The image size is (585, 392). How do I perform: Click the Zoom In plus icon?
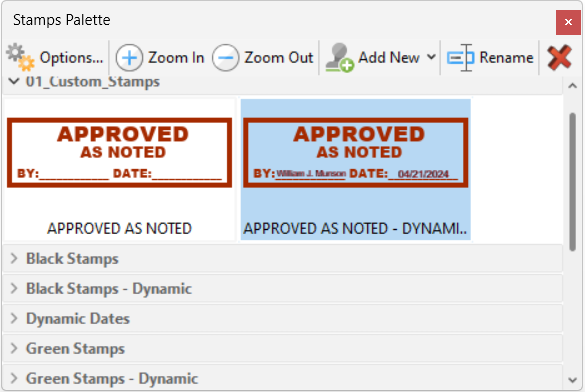tap(129, 58)
